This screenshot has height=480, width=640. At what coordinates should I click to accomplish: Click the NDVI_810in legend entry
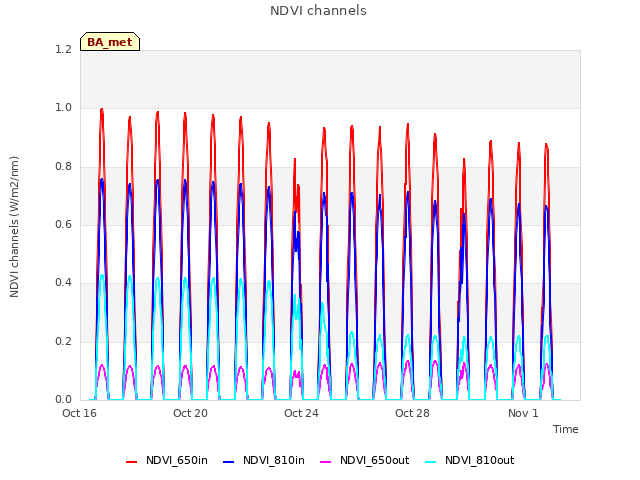pyautogui.click(x=264, y=461)
